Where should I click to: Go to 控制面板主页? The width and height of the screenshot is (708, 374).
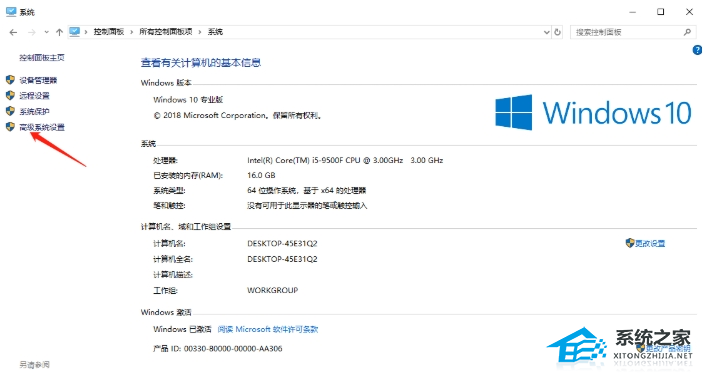[x=42, y=58]
